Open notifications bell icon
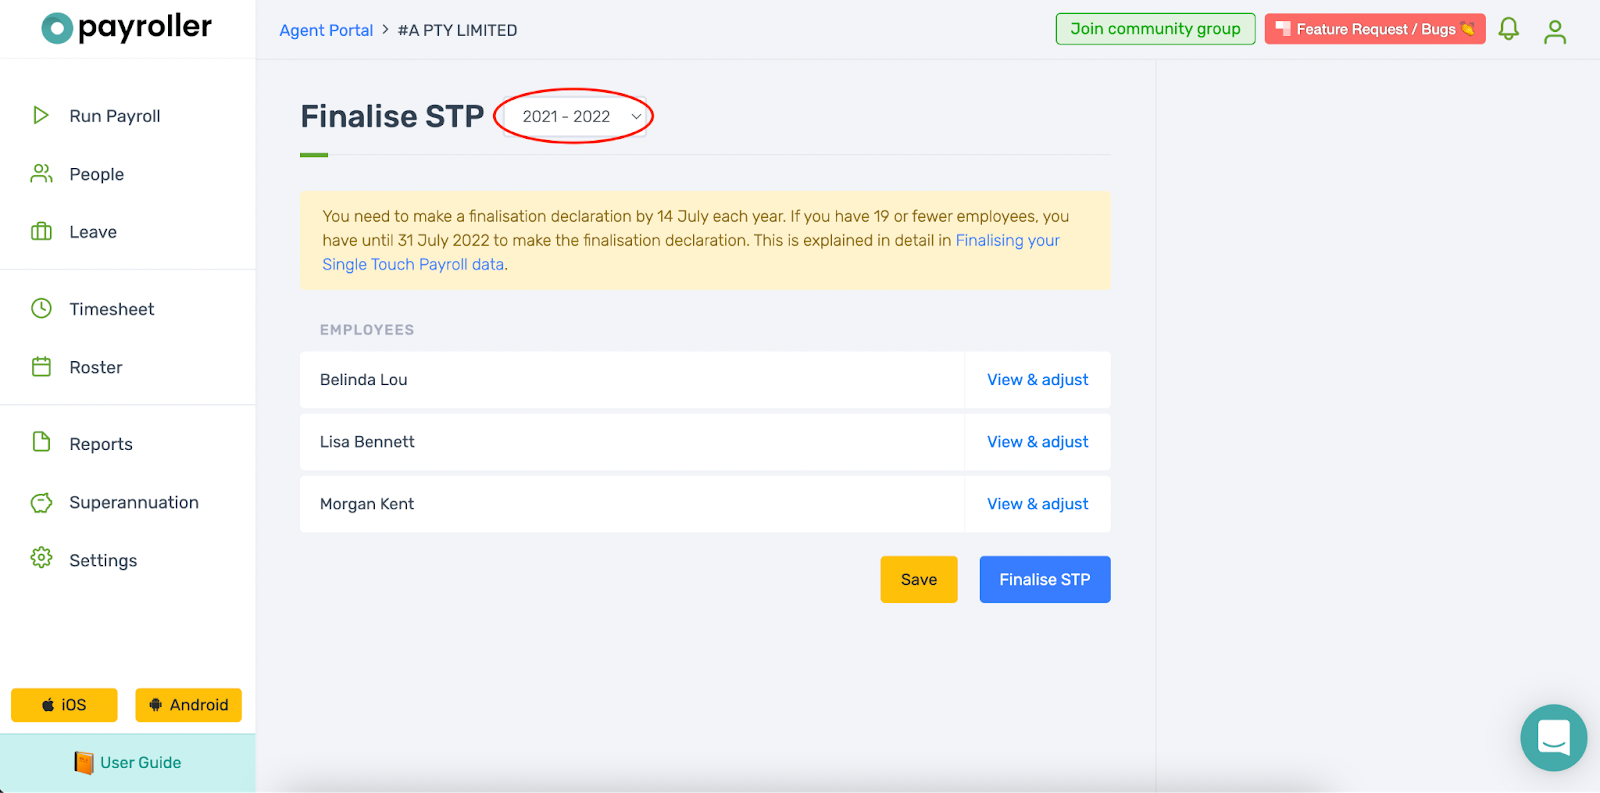The width and height of the screenshot is (1600, 793). [x=1508, y=29]
